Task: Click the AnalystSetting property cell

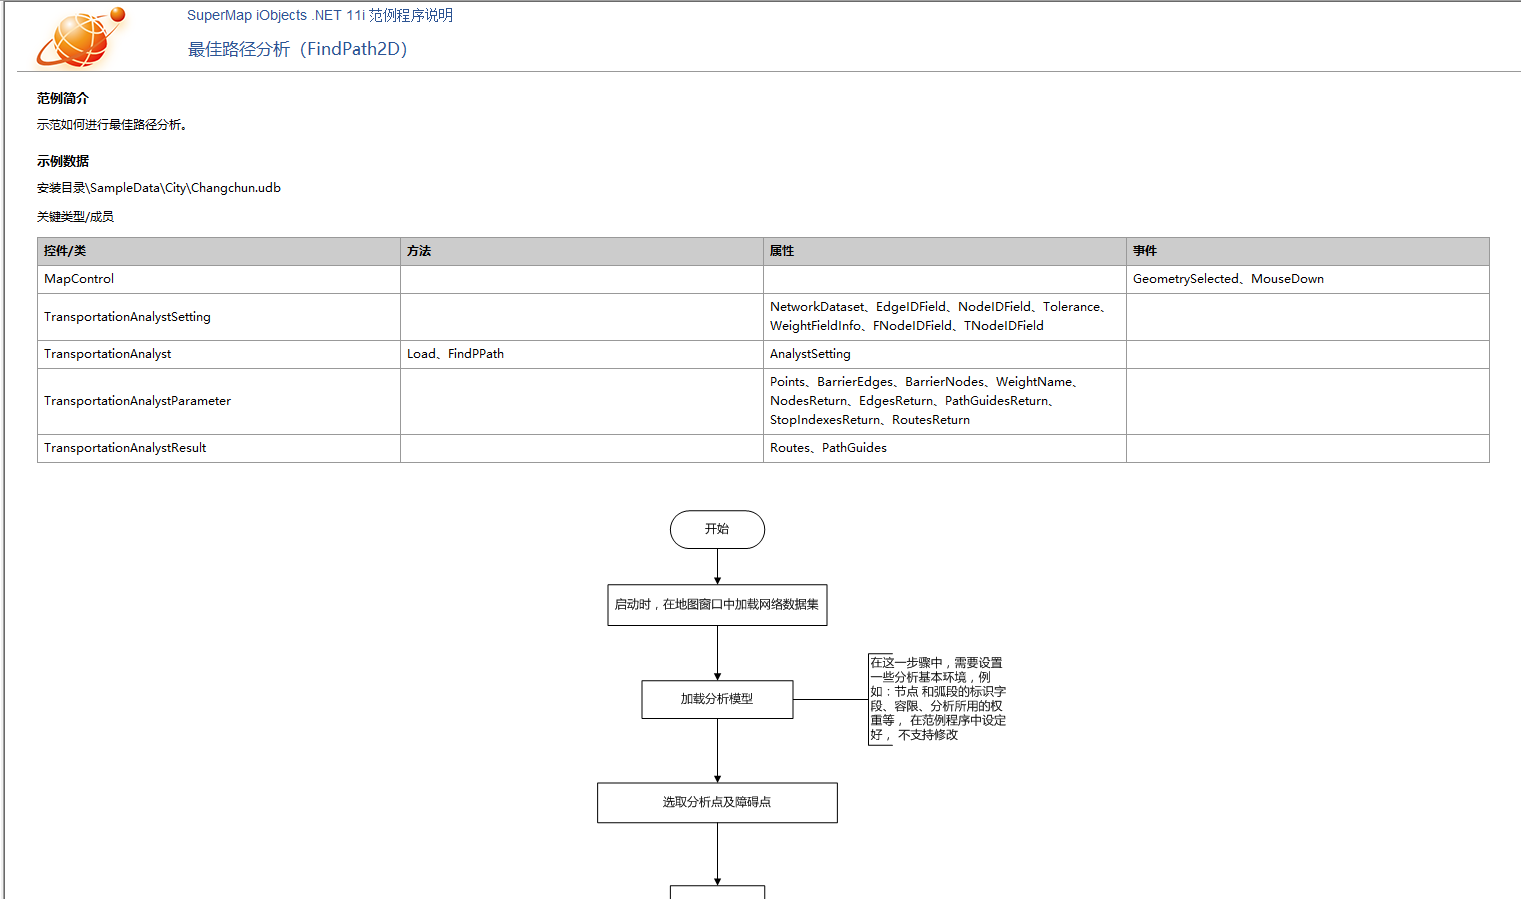Action: [x=945, y=354]
